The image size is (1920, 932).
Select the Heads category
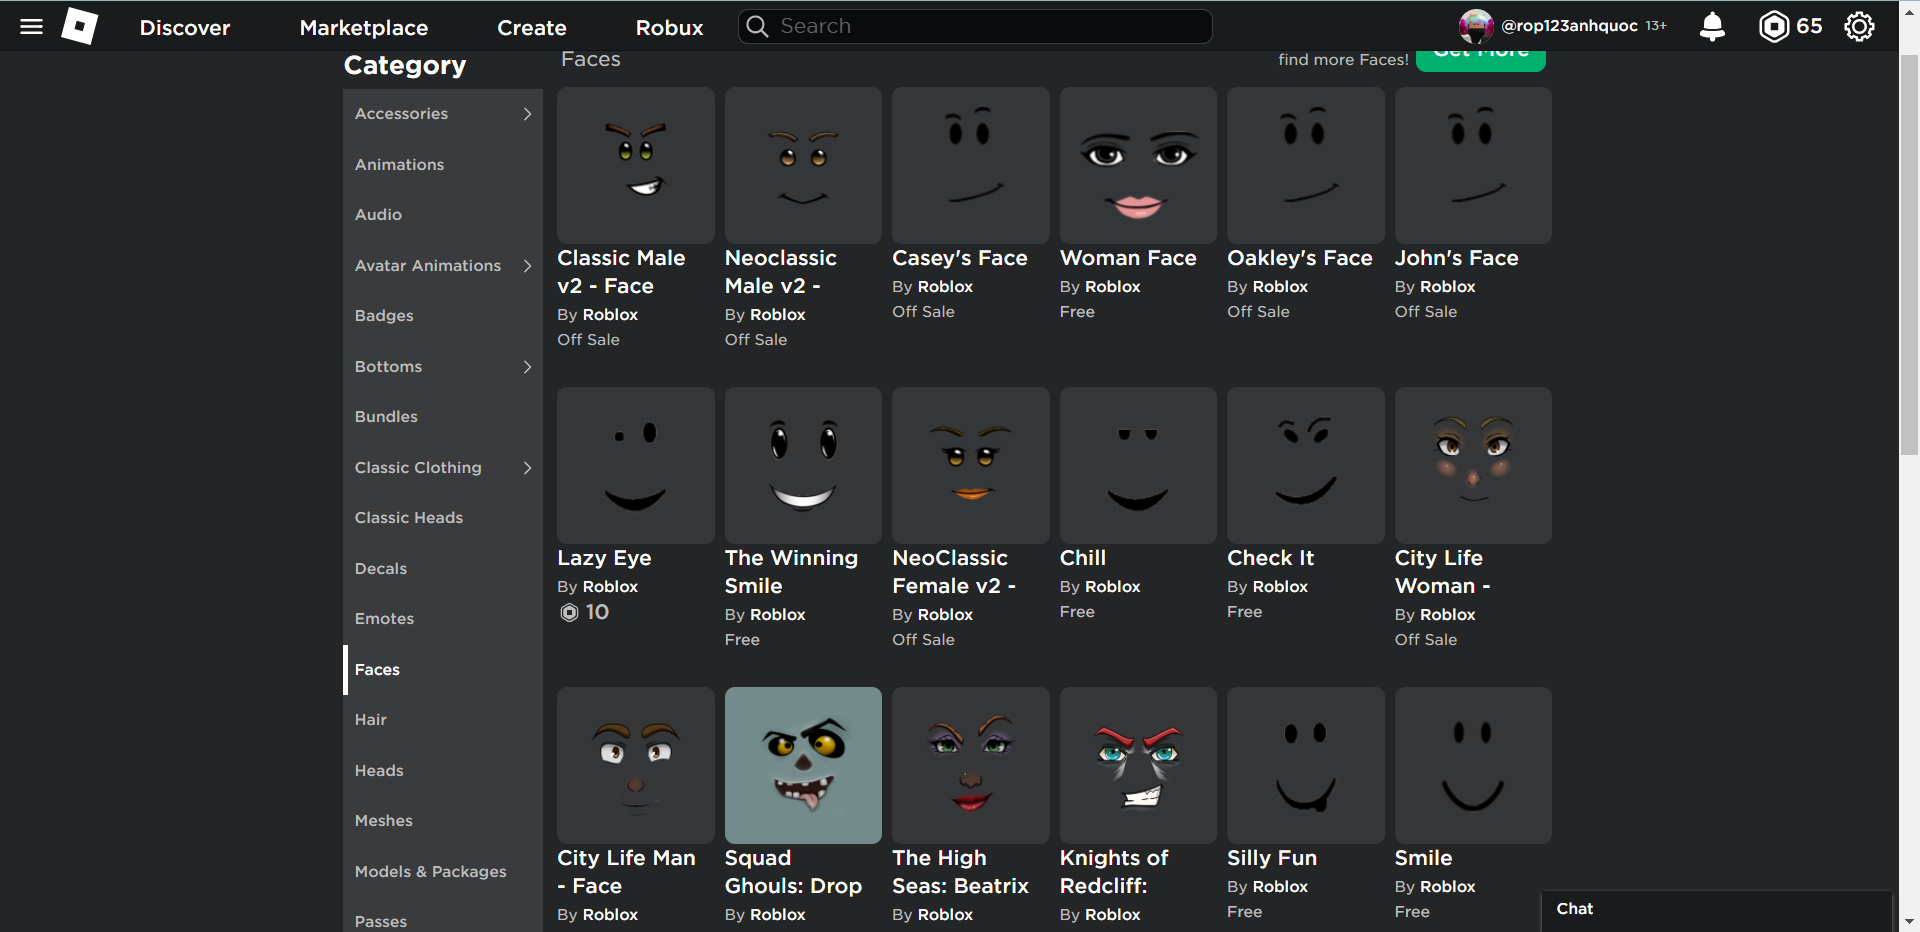(443, 771)
